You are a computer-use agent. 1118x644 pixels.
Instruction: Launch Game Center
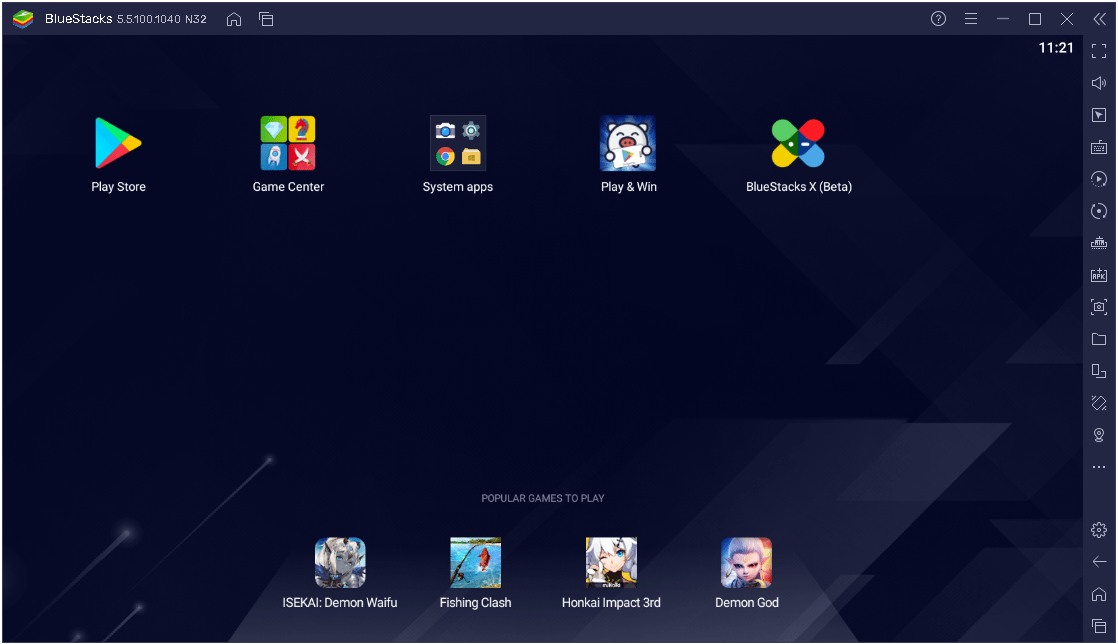288,143
